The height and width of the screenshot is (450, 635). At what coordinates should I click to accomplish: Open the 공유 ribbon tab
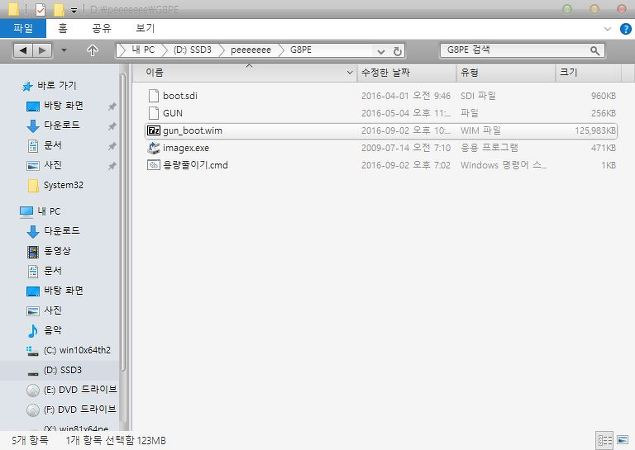pos(101,28)
